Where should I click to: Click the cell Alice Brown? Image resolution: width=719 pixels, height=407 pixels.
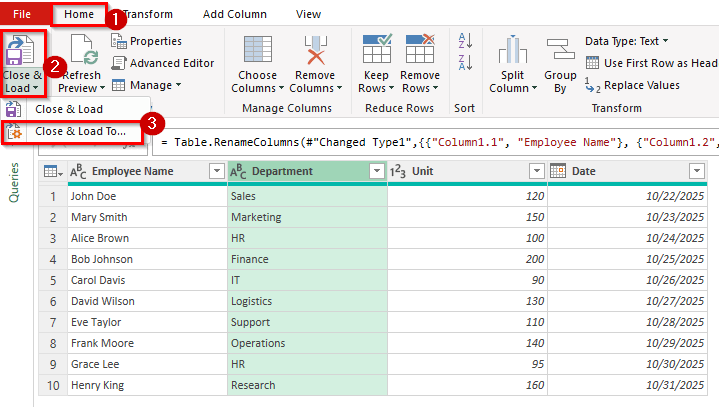tap(147, 239)
